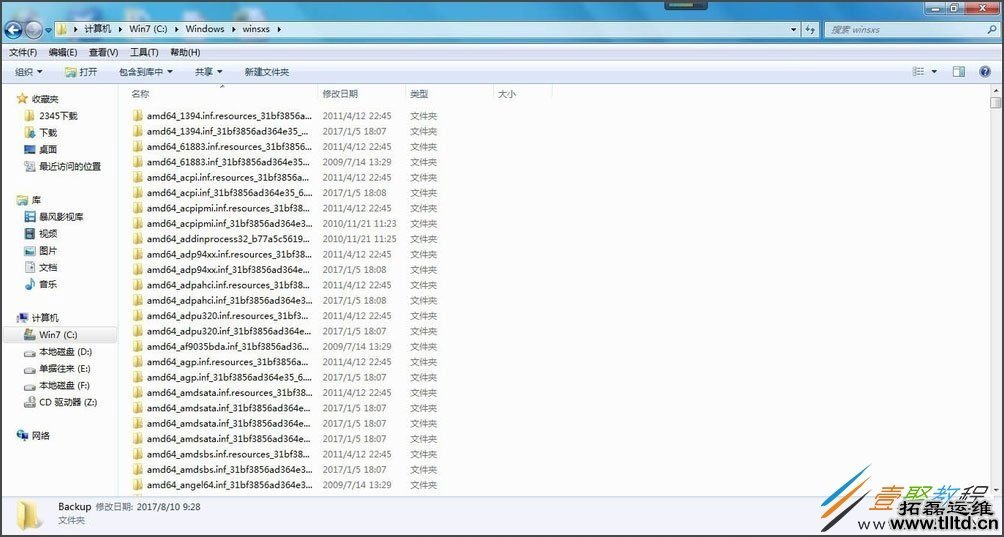Screen dimensions: 1004x537
Task: Select 单据往来 (E:) drive
Action: click(65, 369)
